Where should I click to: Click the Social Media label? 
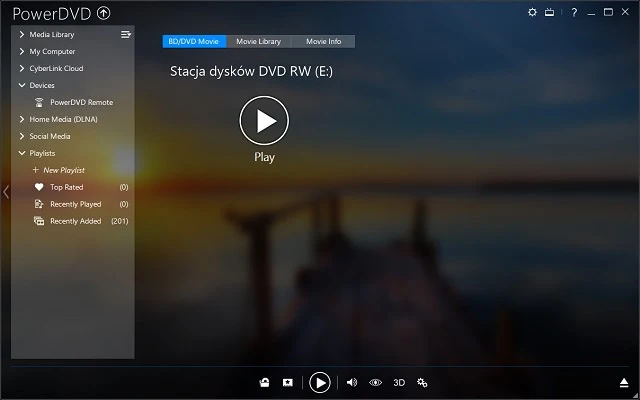[50, 136]
